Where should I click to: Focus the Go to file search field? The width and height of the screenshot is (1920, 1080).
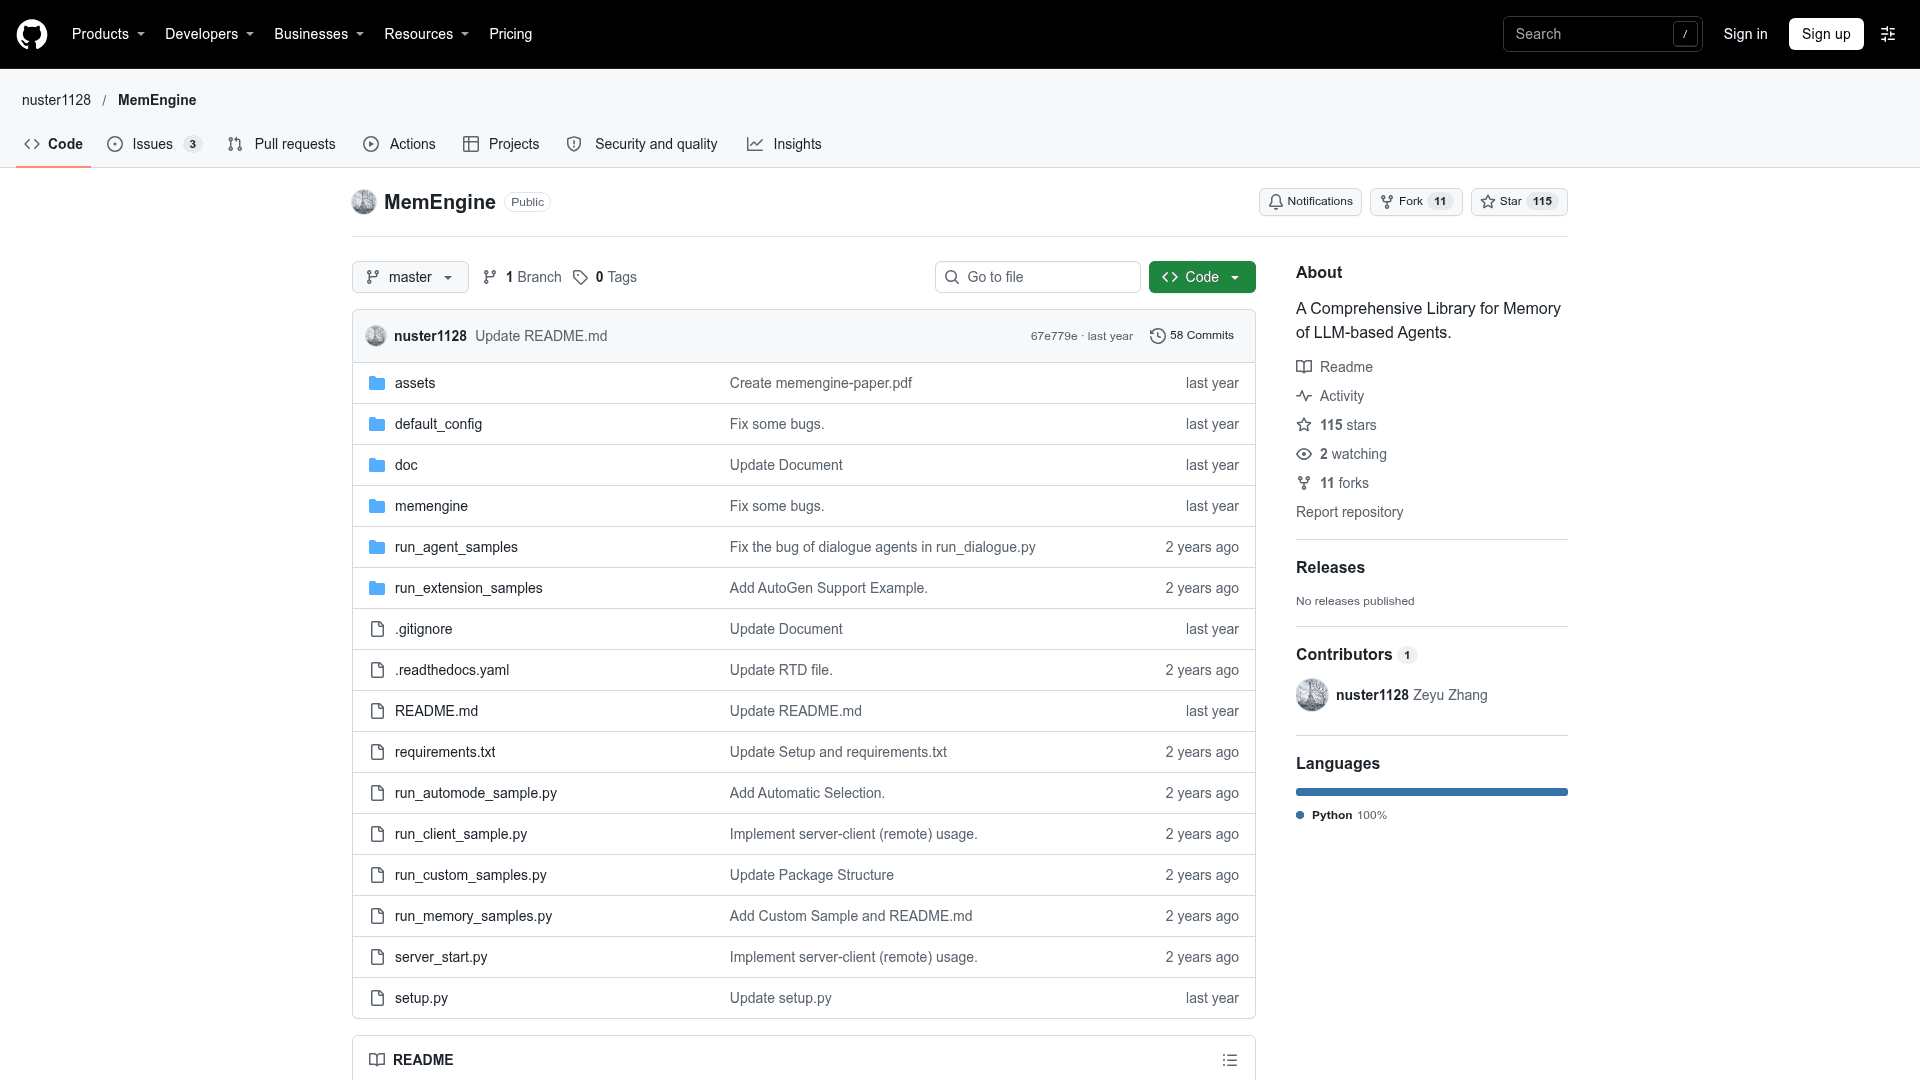point(1038,277)
